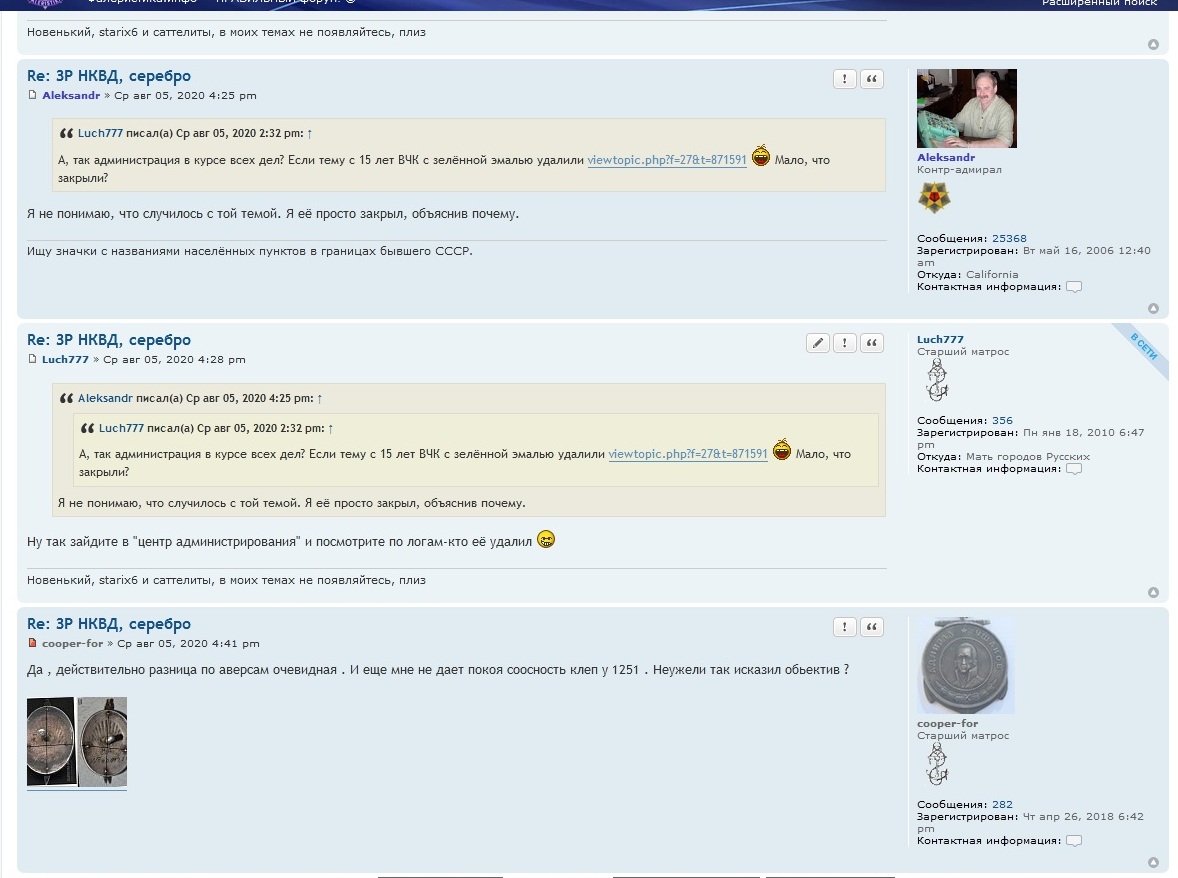1178x878 pixels.
Task: Follow up-arrow in Luch777 quote within Aleksandr's post
Action: 309,134
